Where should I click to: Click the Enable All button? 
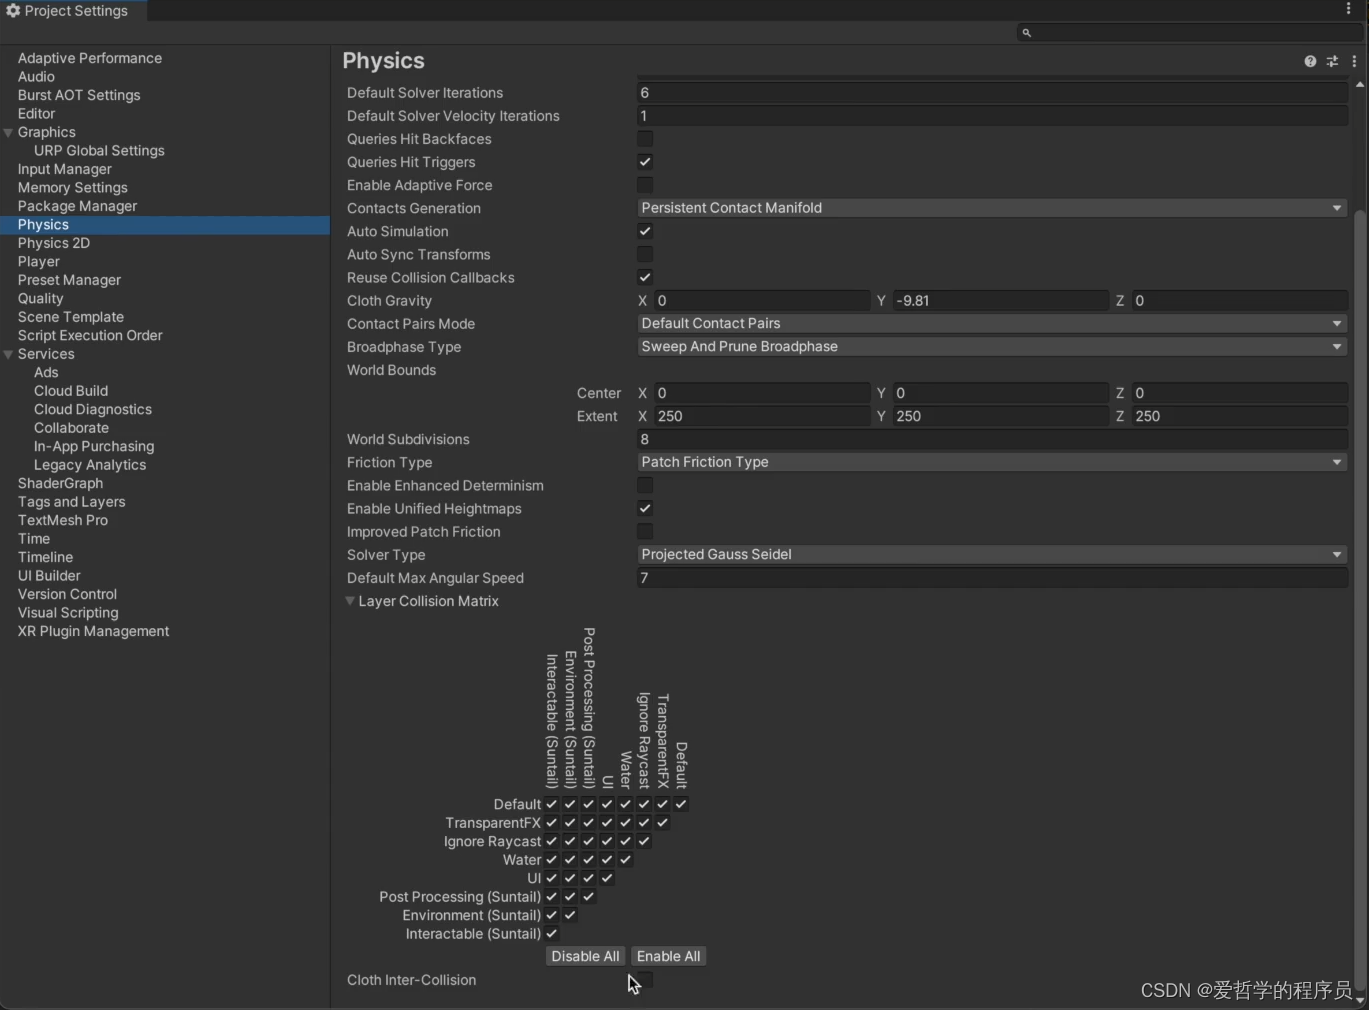click(x=668, y=956)
